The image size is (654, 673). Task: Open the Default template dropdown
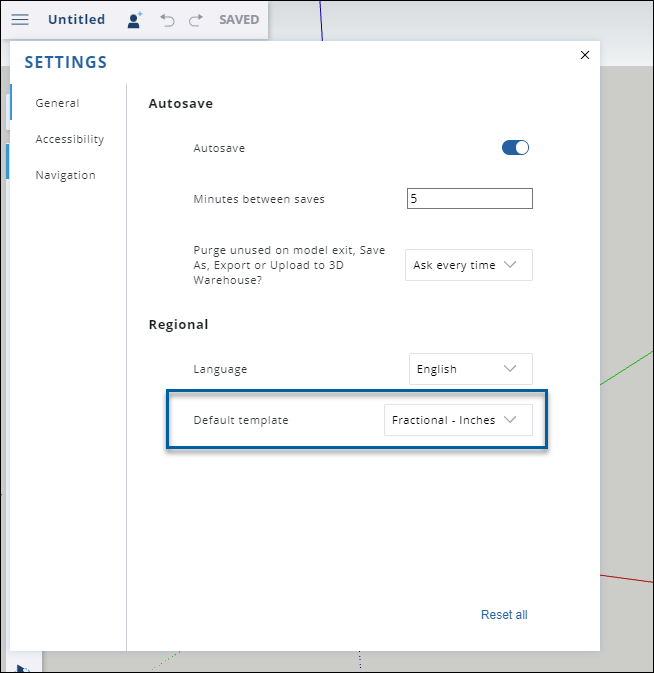click(458, 420)
